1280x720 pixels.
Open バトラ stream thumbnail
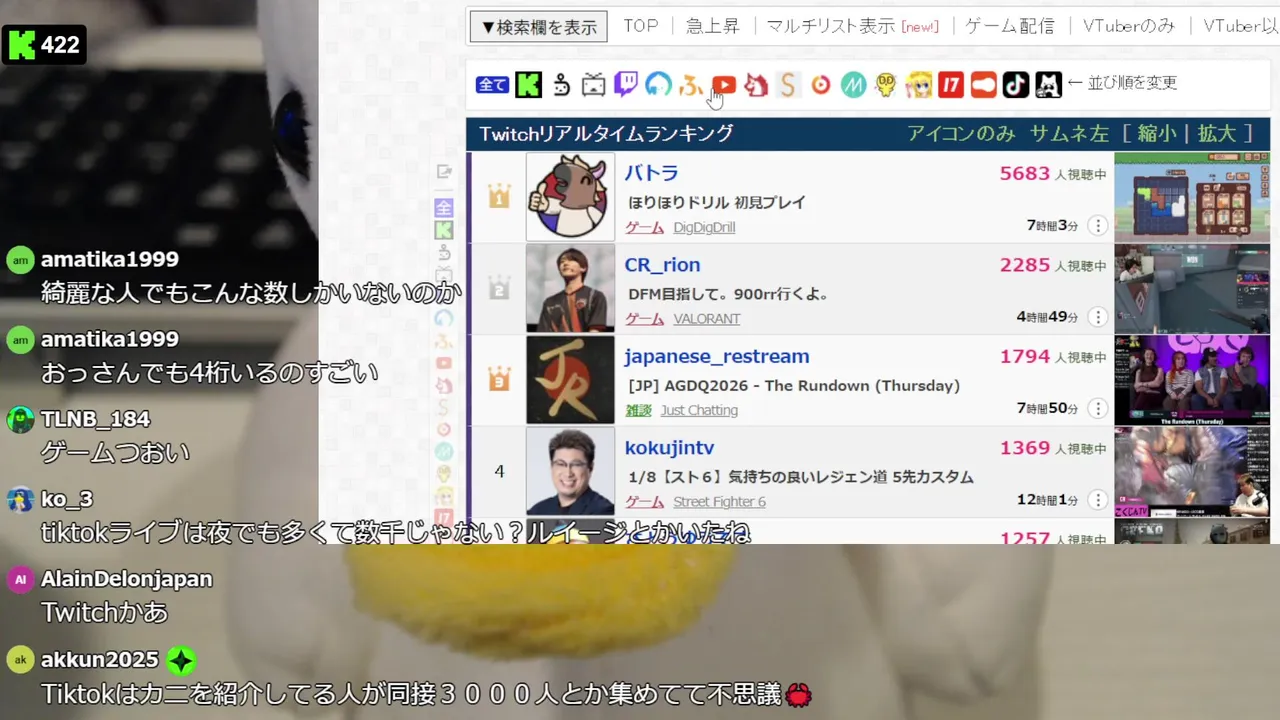pyautogui.click(x=1192, y=197)
